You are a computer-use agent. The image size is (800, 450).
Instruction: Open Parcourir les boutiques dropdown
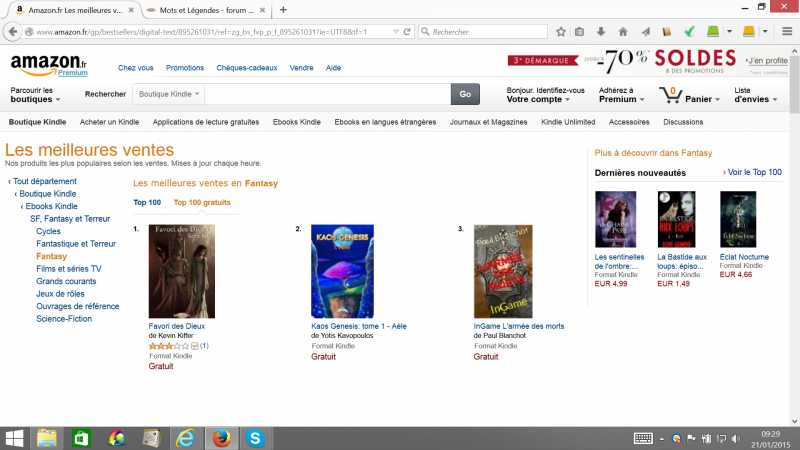click(35, 95)
